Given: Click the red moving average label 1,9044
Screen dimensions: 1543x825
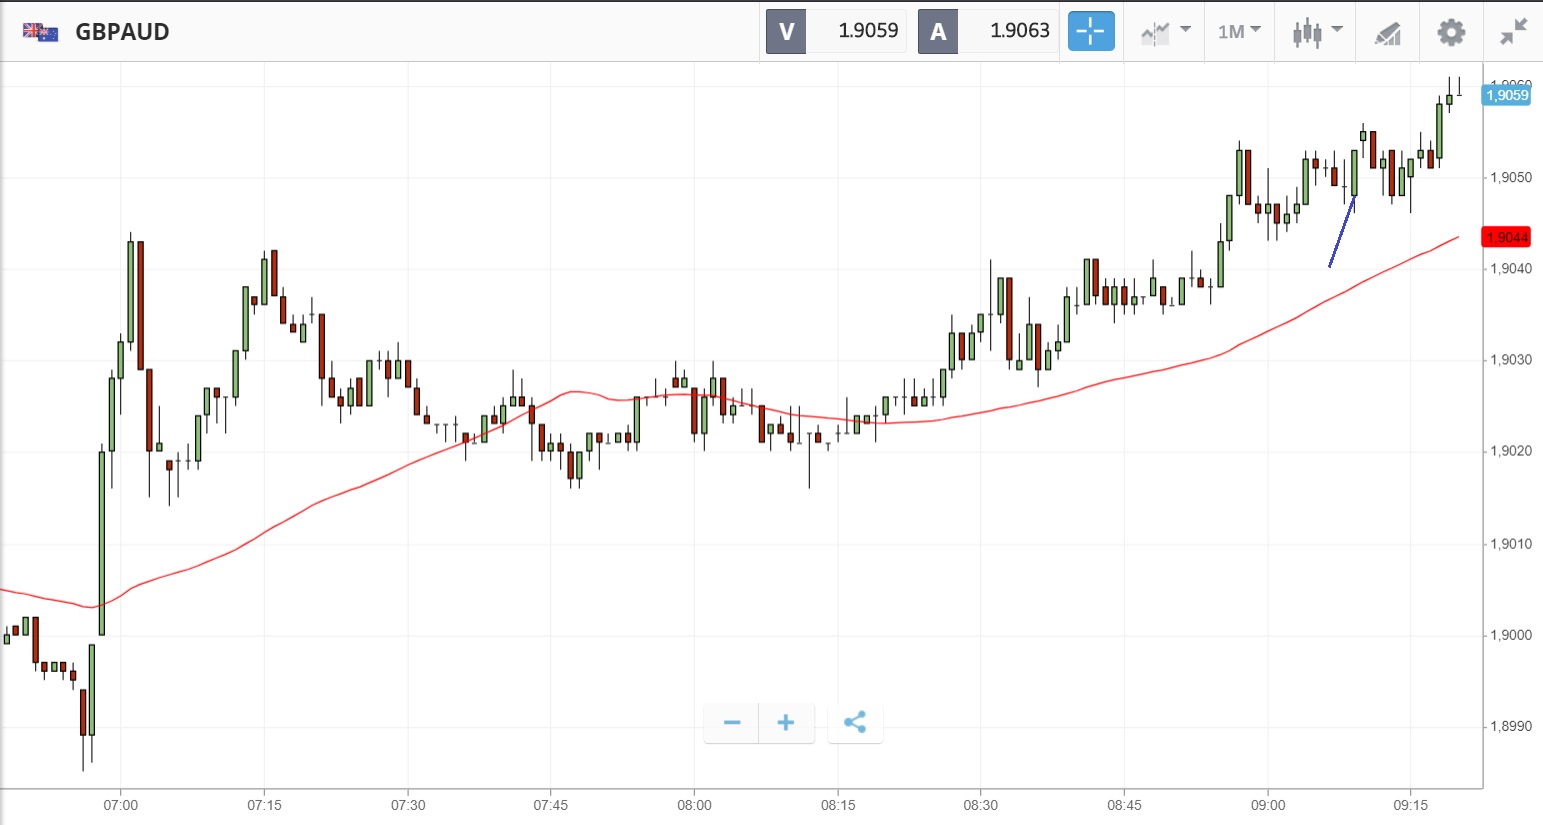Looking at the screenshot, I should tap(1506, 237).
